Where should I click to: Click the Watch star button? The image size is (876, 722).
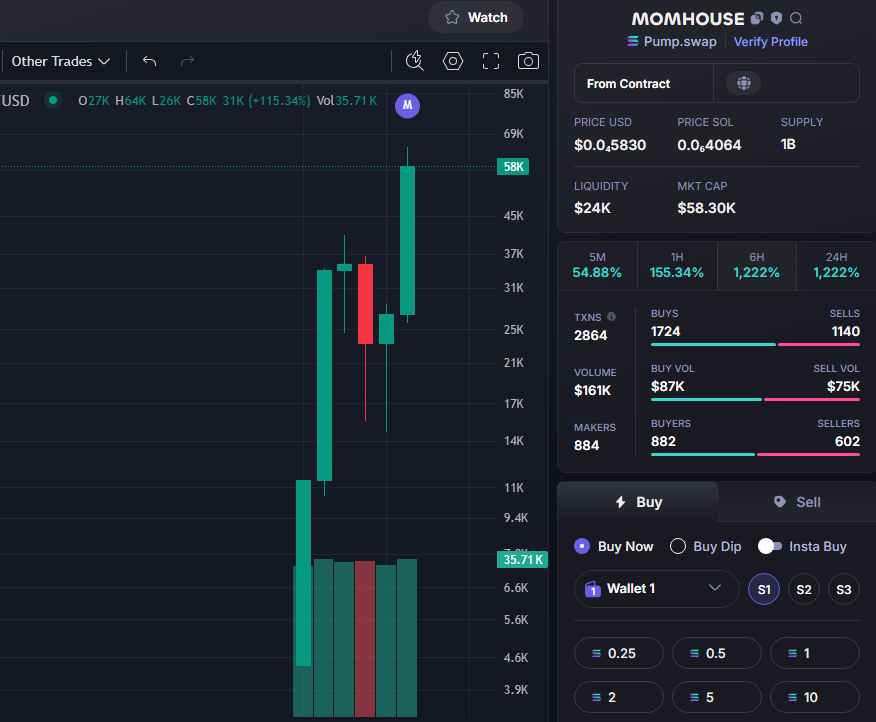476,17
